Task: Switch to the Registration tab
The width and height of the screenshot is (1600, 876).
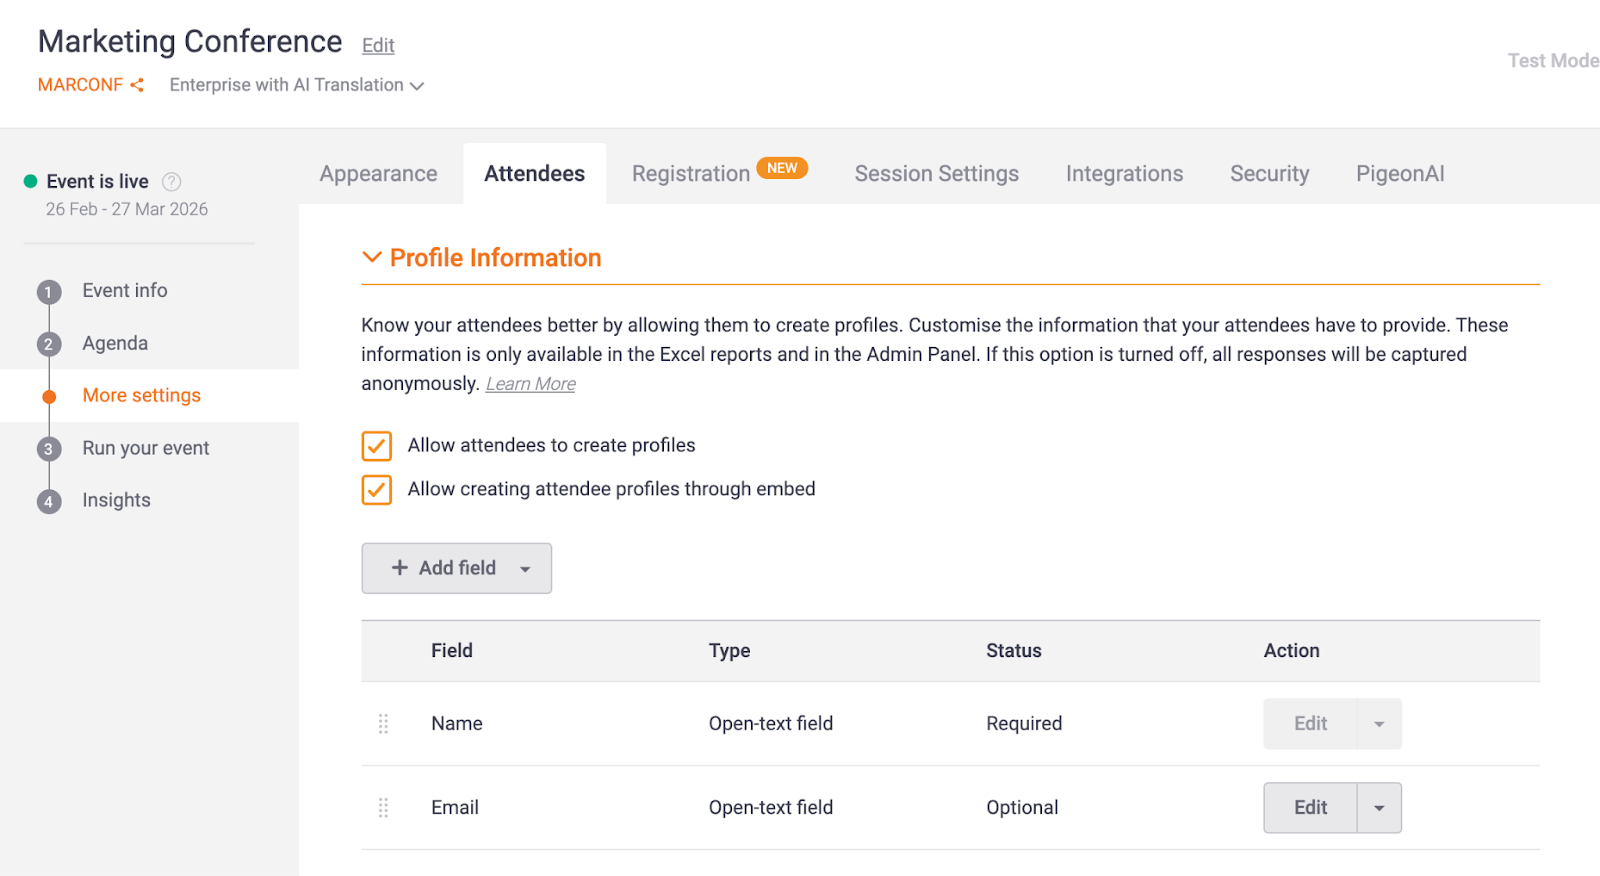Action: (691, 174)
